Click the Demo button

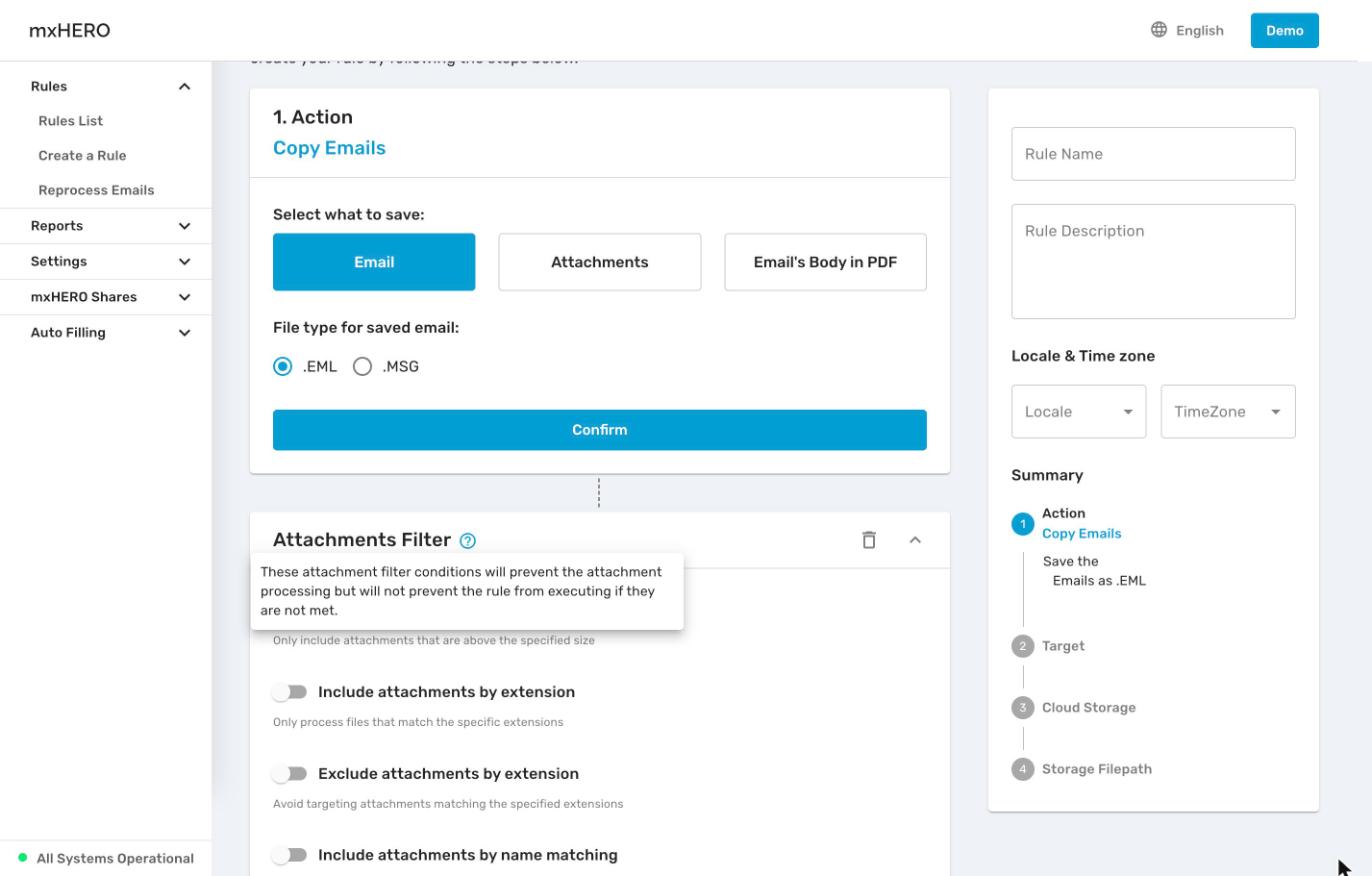click(x=1285, y=30)
